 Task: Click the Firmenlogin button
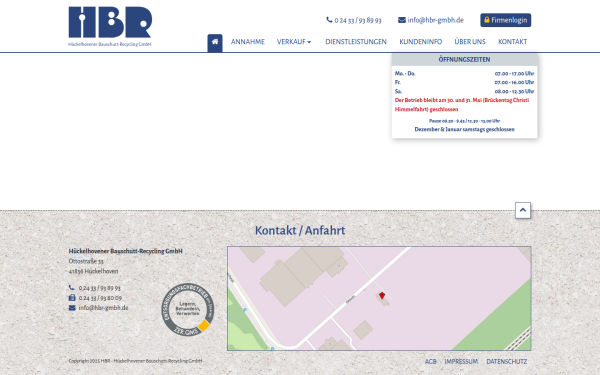click(x=505, y=20)
